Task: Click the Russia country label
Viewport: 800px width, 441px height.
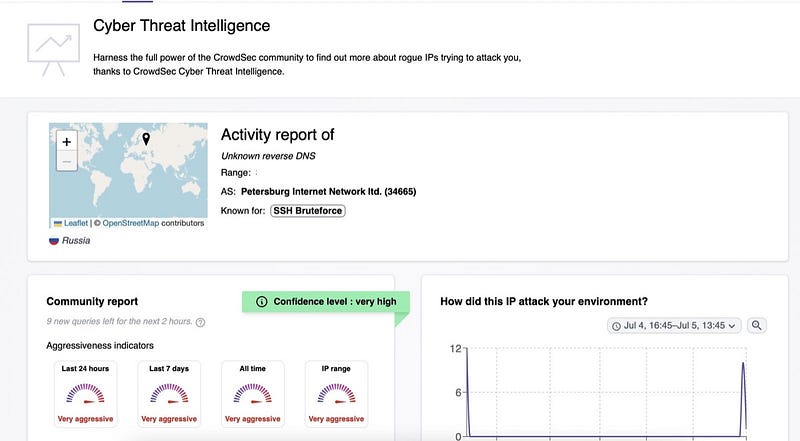Action: coord(76,240)
